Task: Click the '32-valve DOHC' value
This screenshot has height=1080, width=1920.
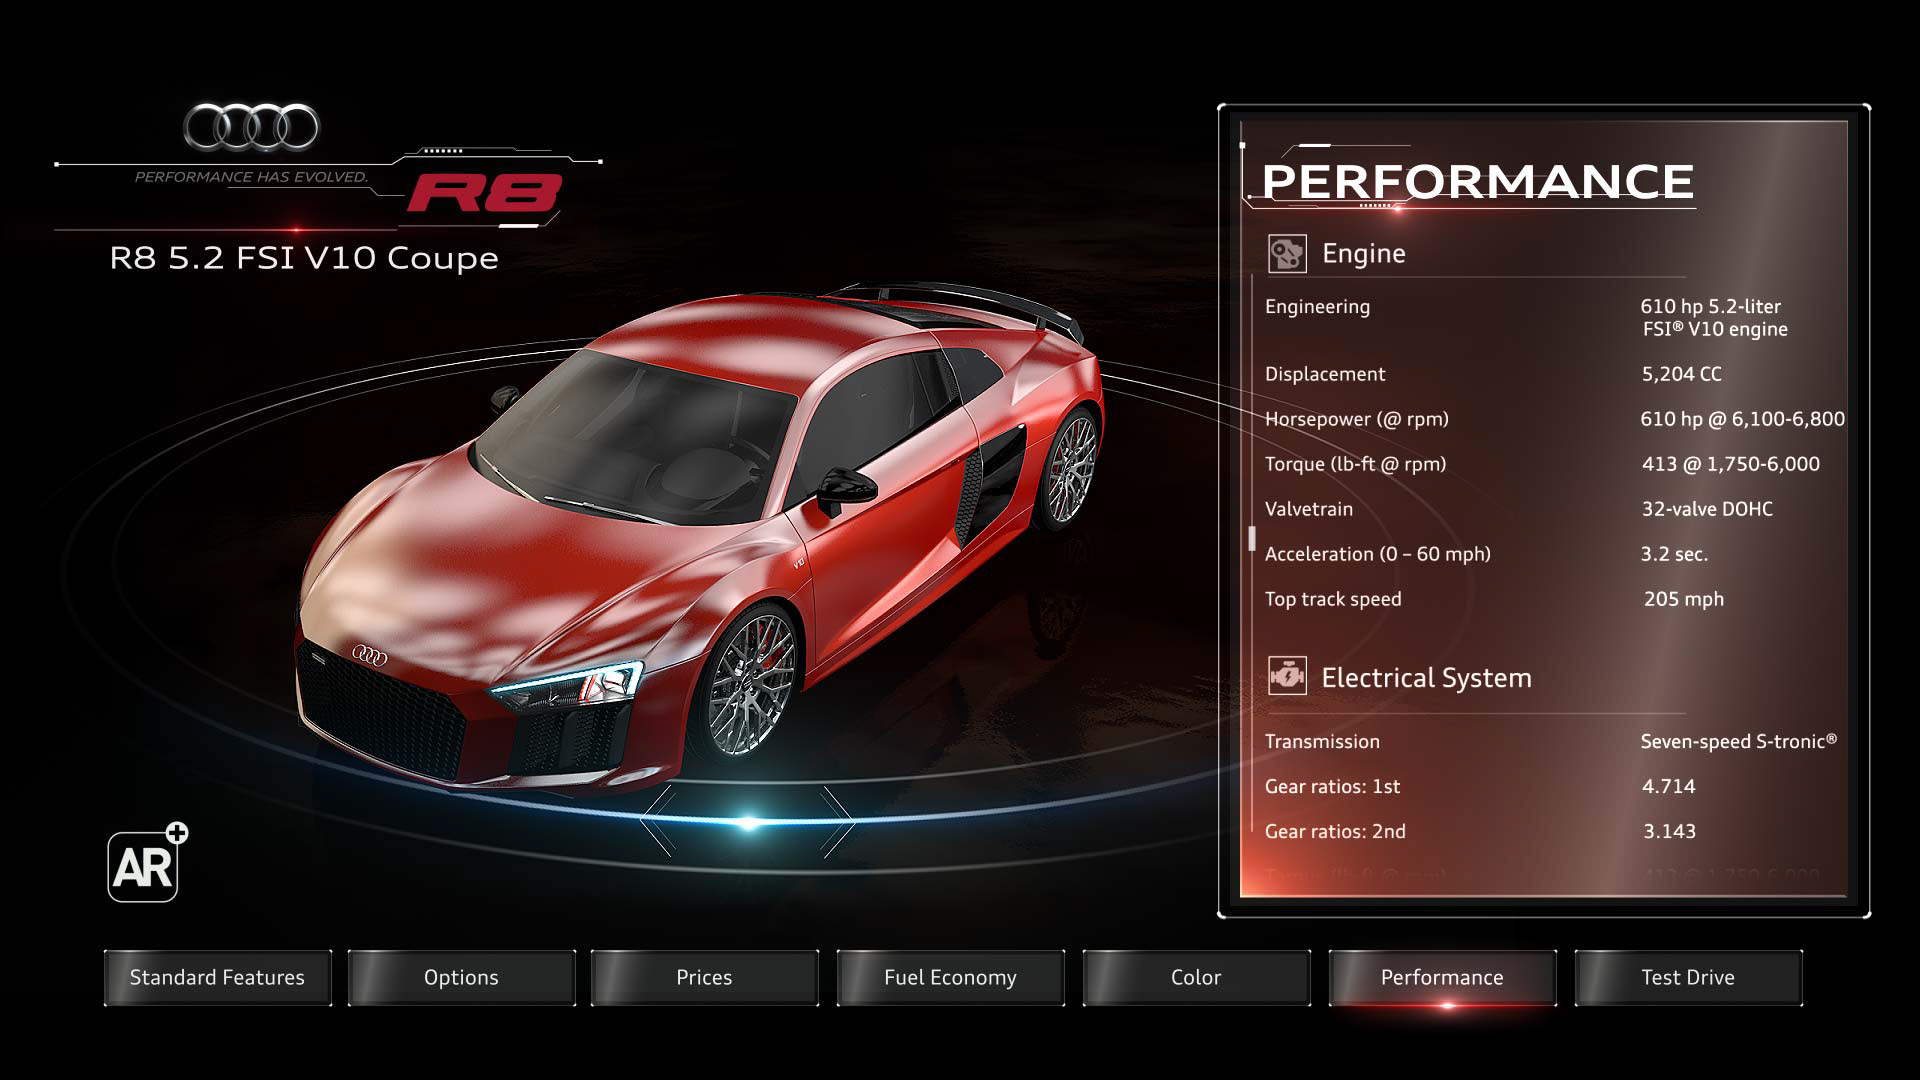Action: [x=1707, y=509]
